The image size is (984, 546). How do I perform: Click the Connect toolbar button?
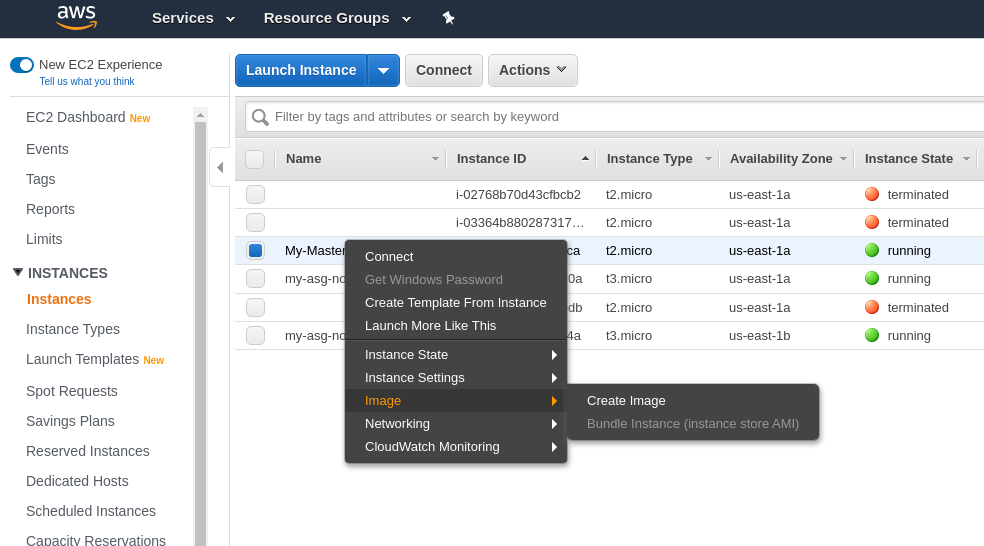[x=444, y=70]
